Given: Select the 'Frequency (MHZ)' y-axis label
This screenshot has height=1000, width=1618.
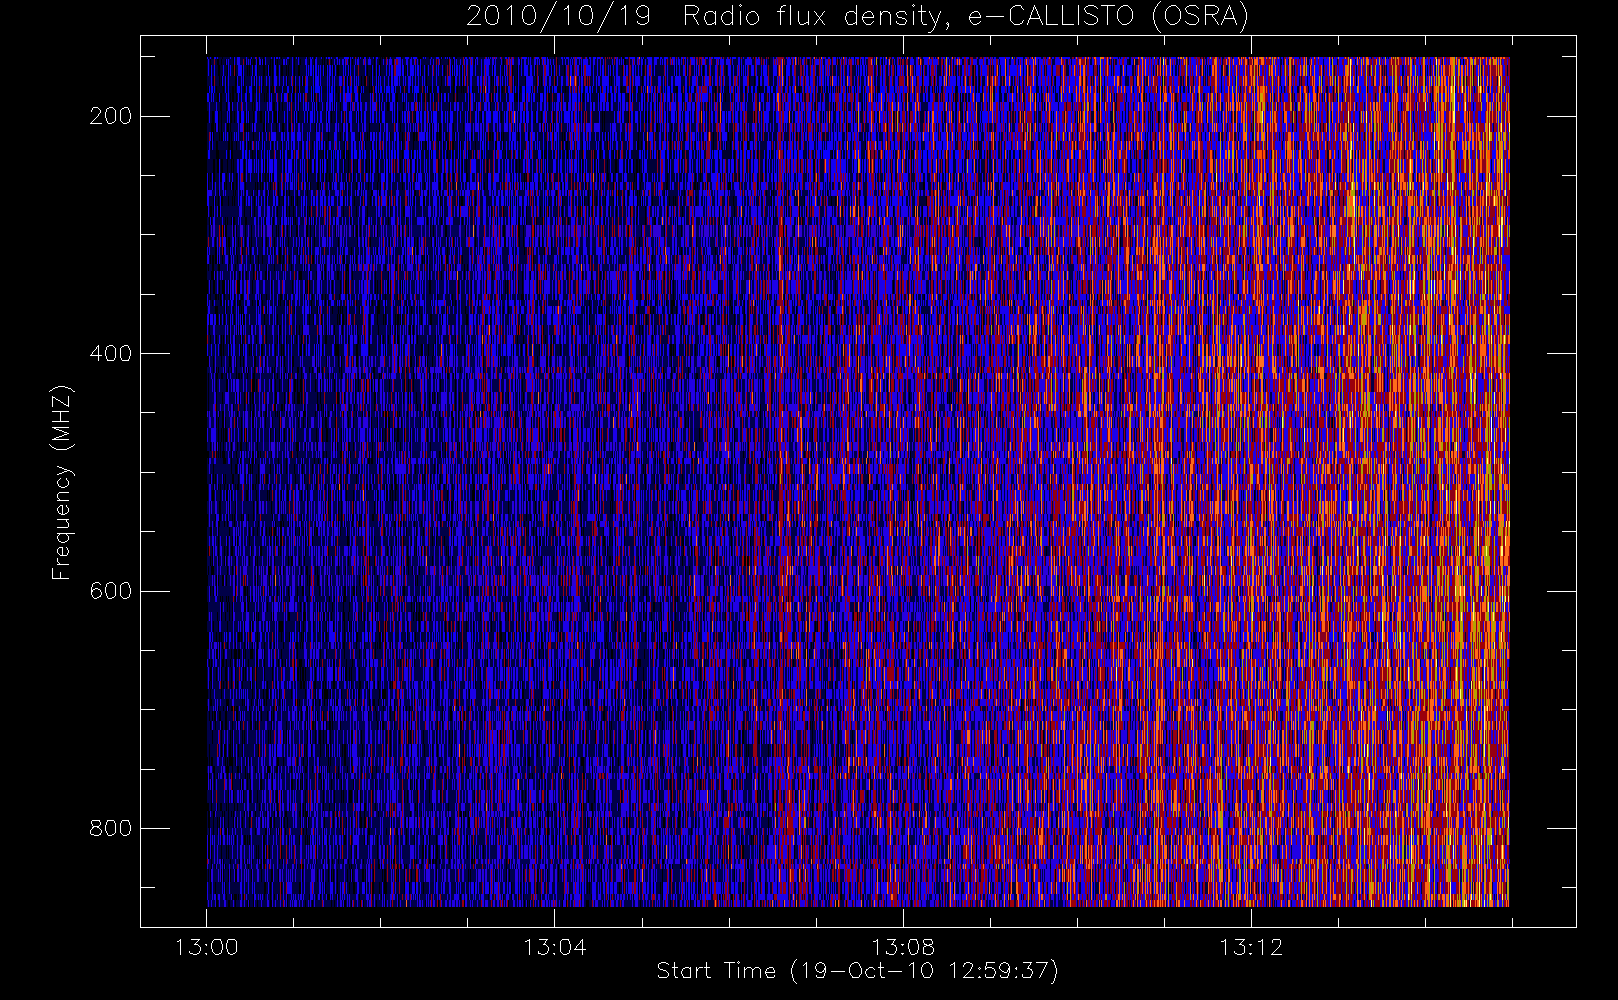Looking at the screenshot, I should click(x=62, y=482).
